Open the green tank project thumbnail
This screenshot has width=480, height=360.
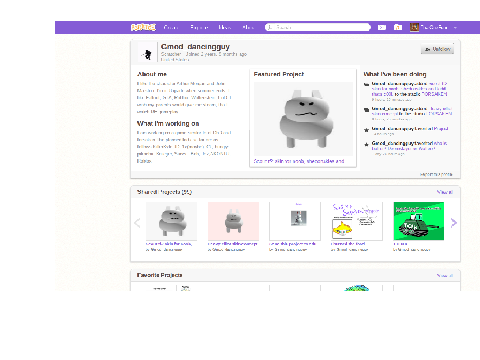point(419,221)
